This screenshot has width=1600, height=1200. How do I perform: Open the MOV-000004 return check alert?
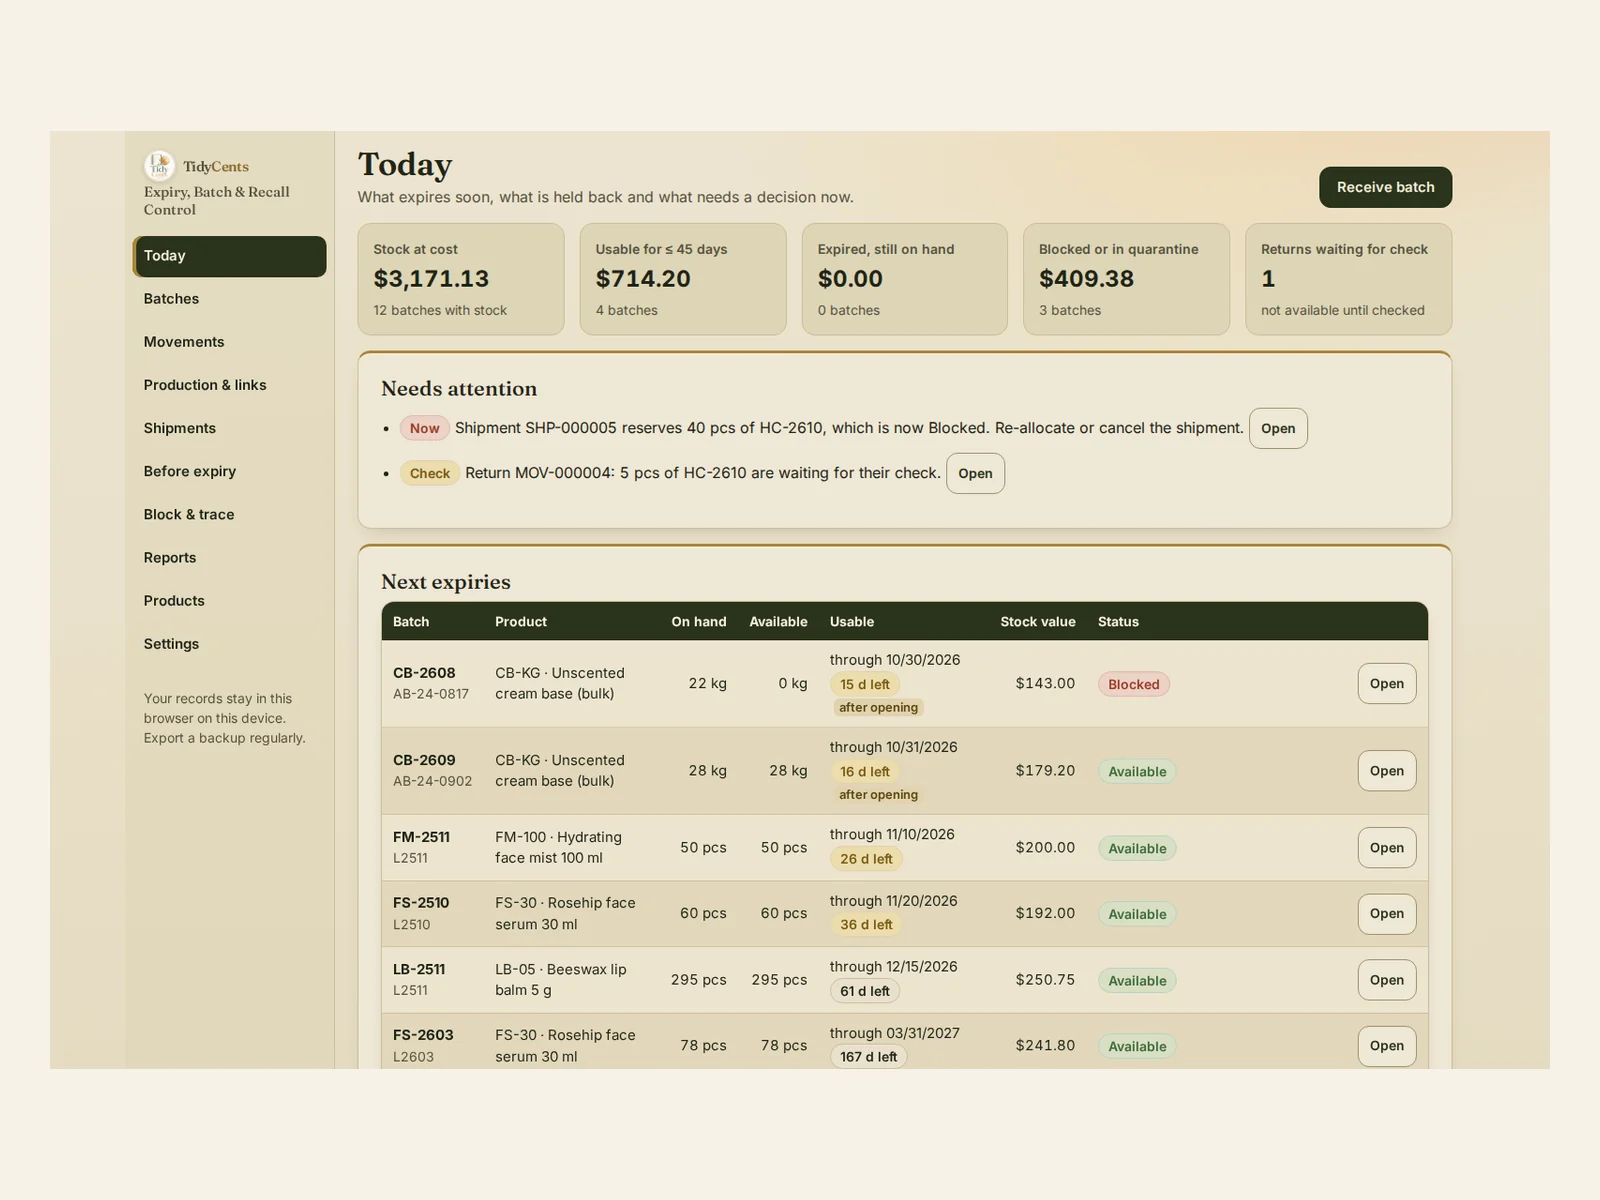pos(975,473)
